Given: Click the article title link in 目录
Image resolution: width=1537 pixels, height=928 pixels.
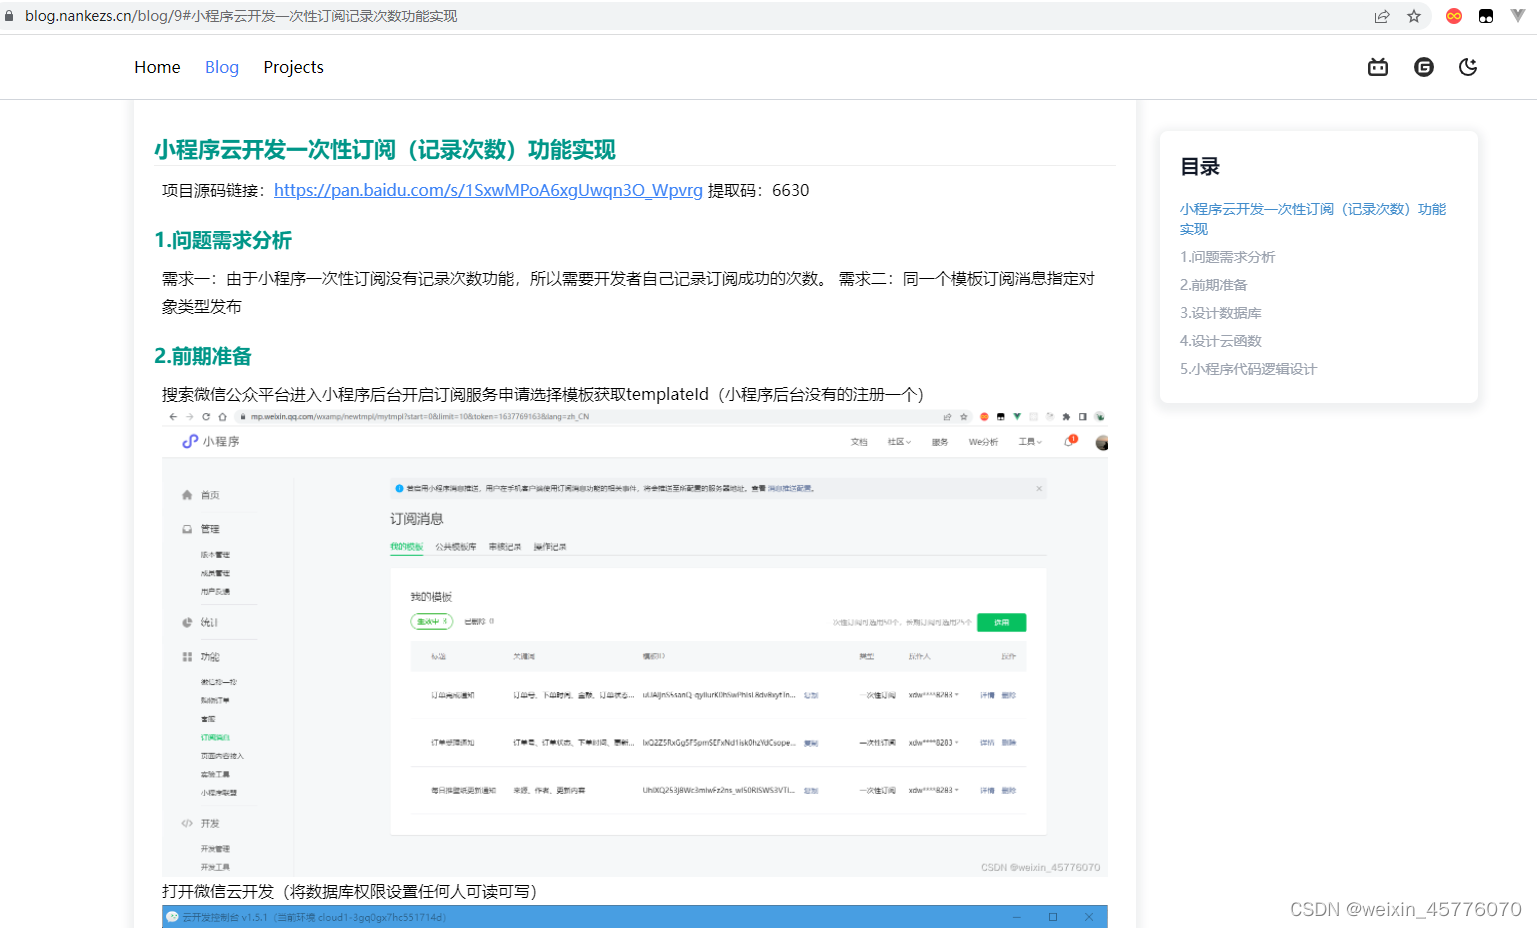Looking at the screenshot, I should 1313,218.
